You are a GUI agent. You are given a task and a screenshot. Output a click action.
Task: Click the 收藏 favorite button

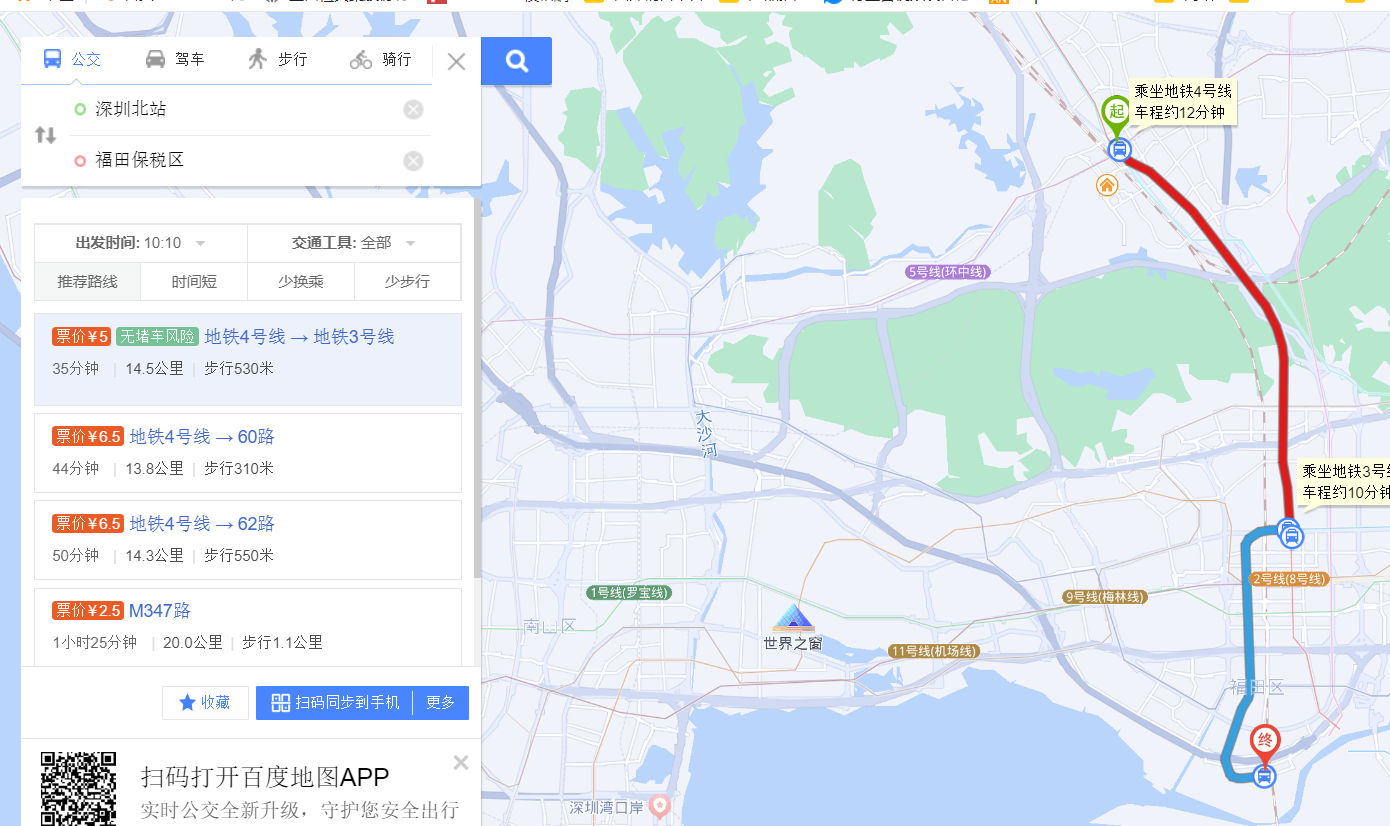point(205,703)
